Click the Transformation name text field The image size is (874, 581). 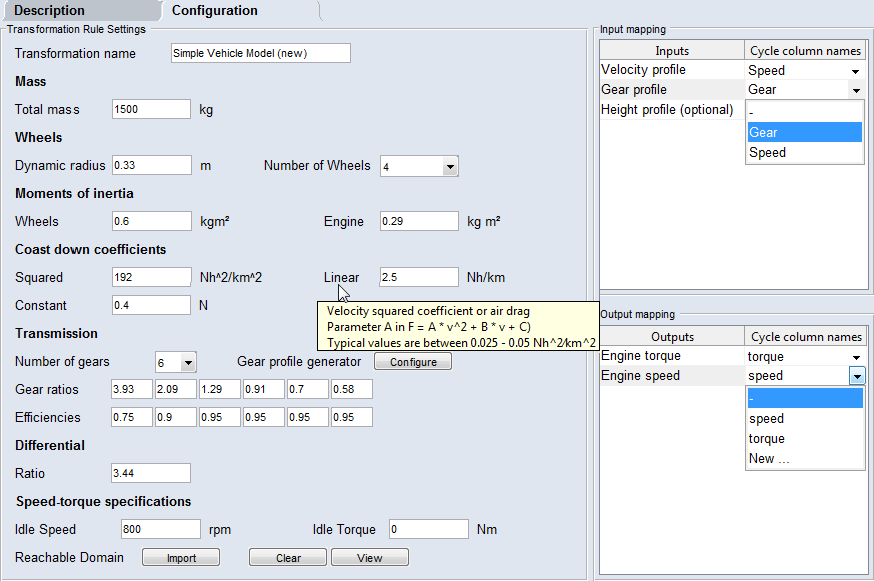tap(260, 53)
